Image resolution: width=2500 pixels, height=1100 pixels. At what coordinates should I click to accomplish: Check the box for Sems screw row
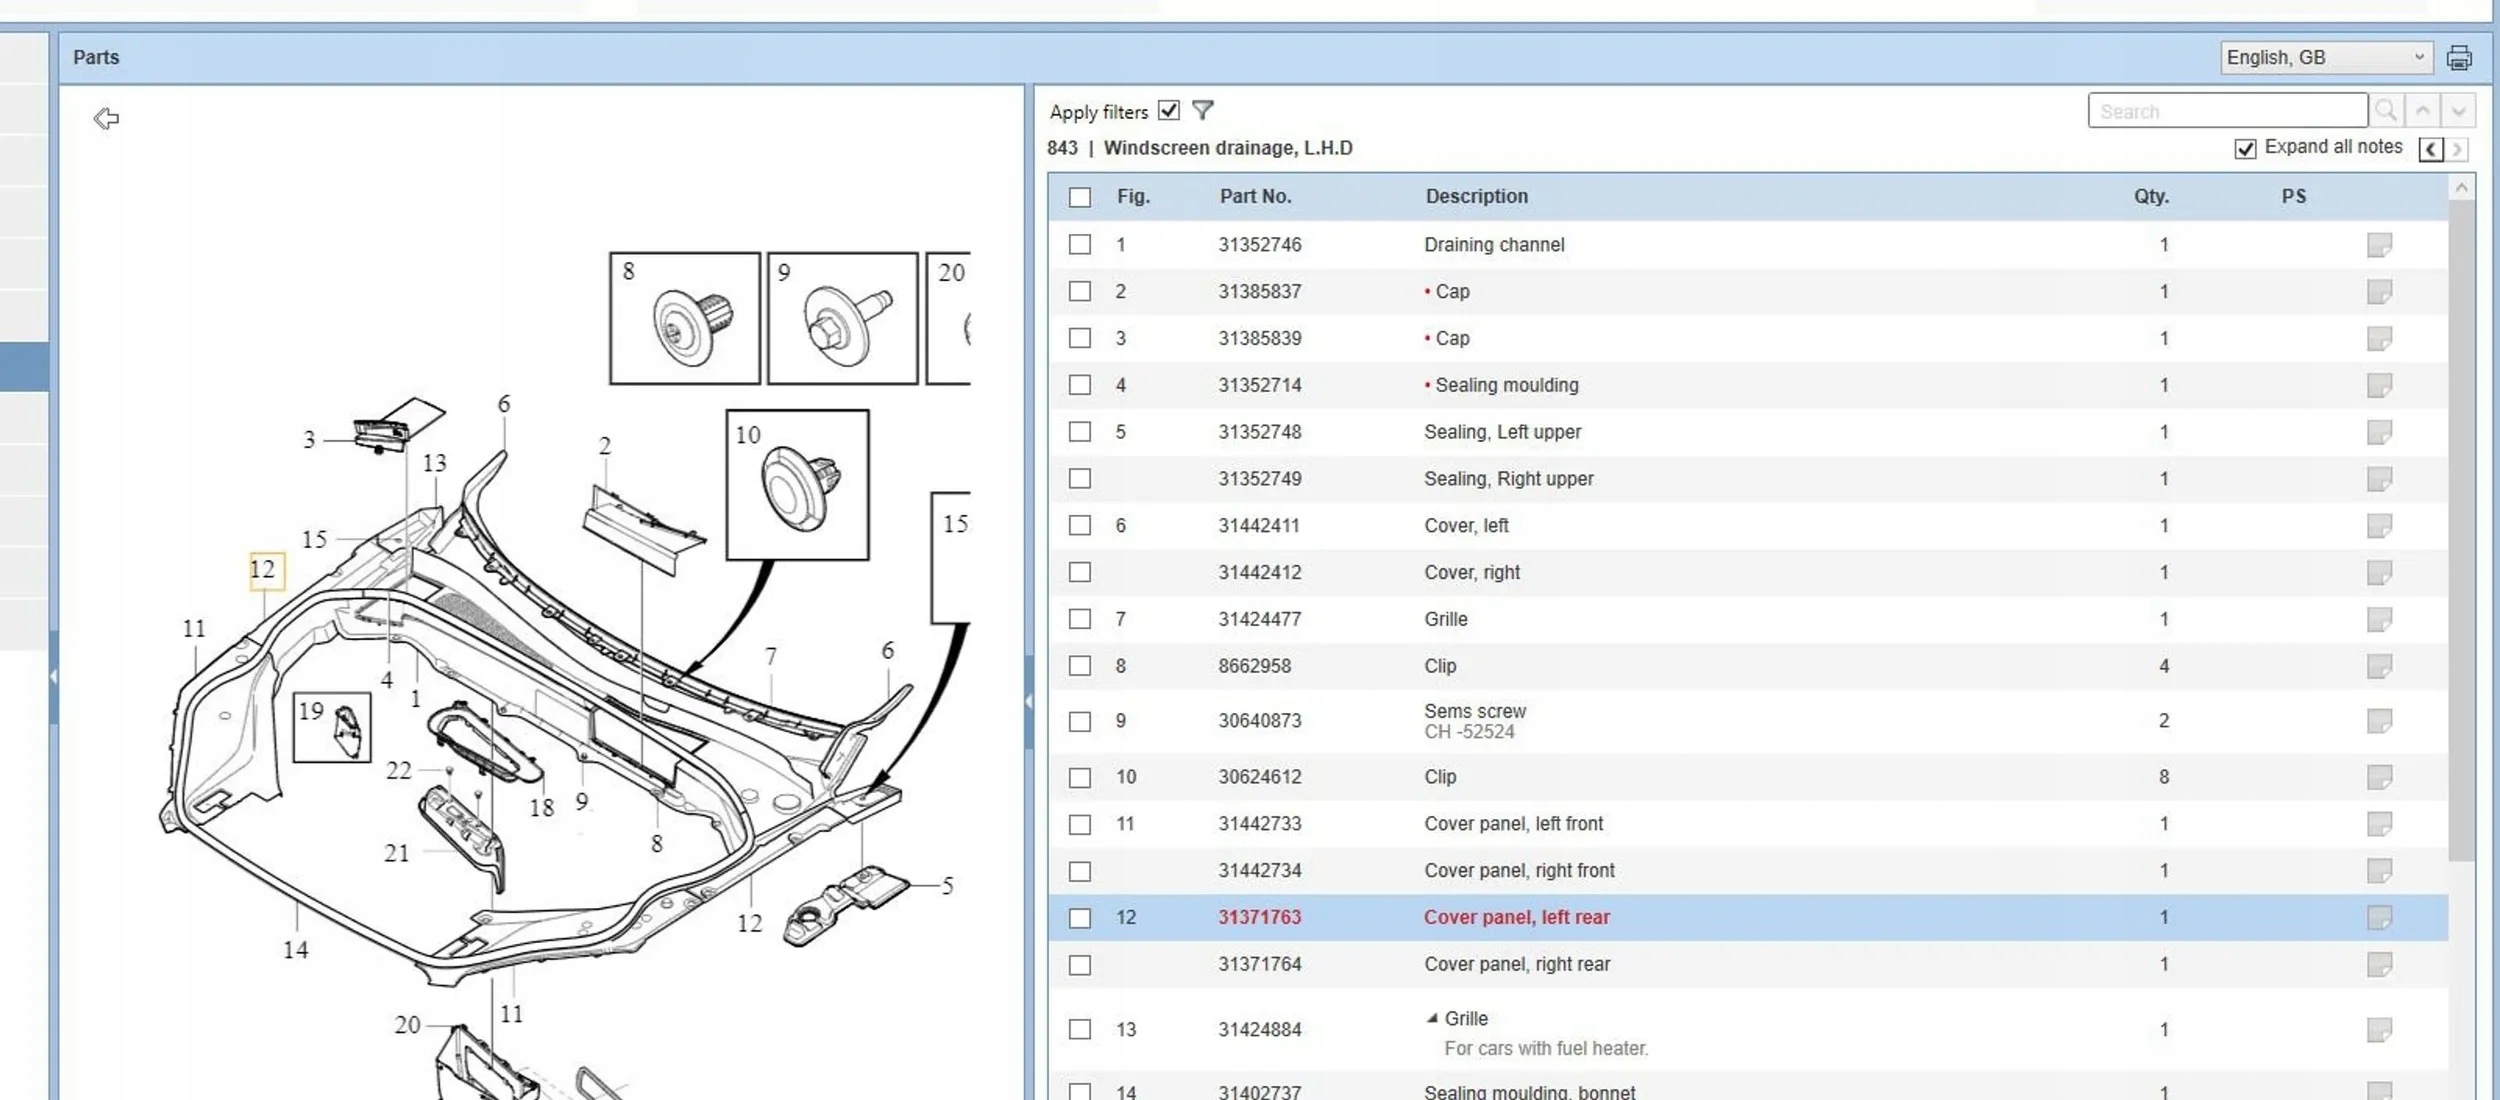1080,722
